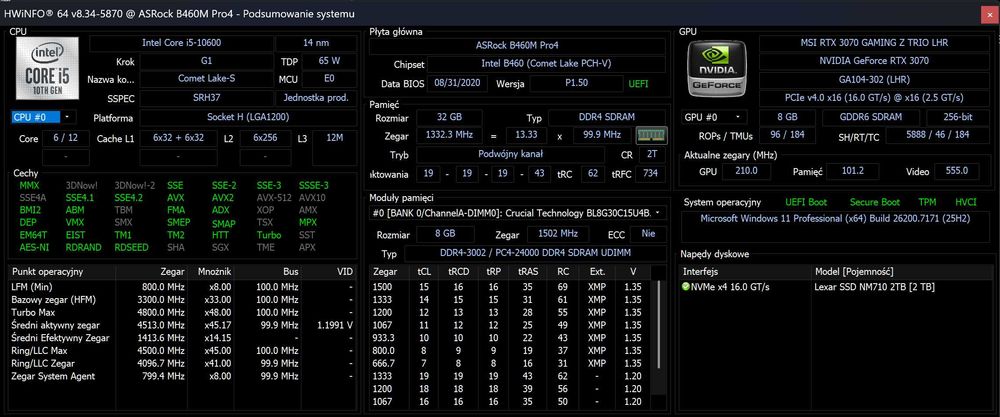Click the 'MMX' feature flag
The height and width of the screenshot is (417, 1000).
29,186
